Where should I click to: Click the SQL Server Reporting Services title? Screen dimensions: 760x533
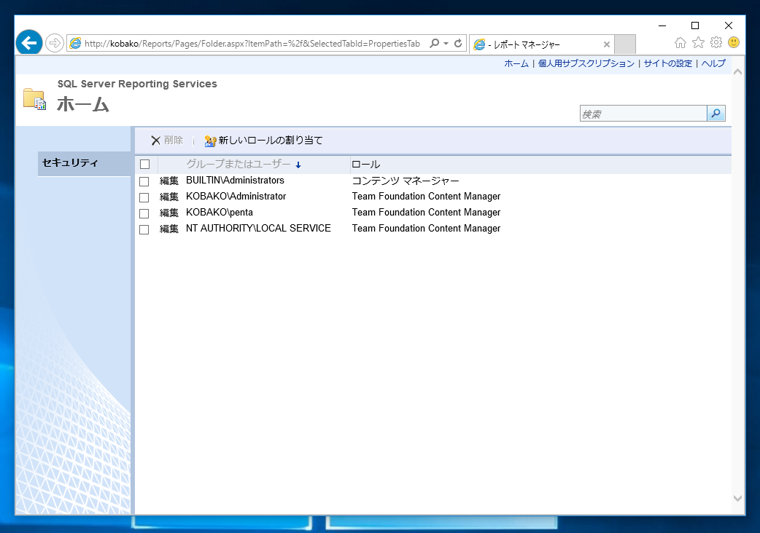pos(137,84)
